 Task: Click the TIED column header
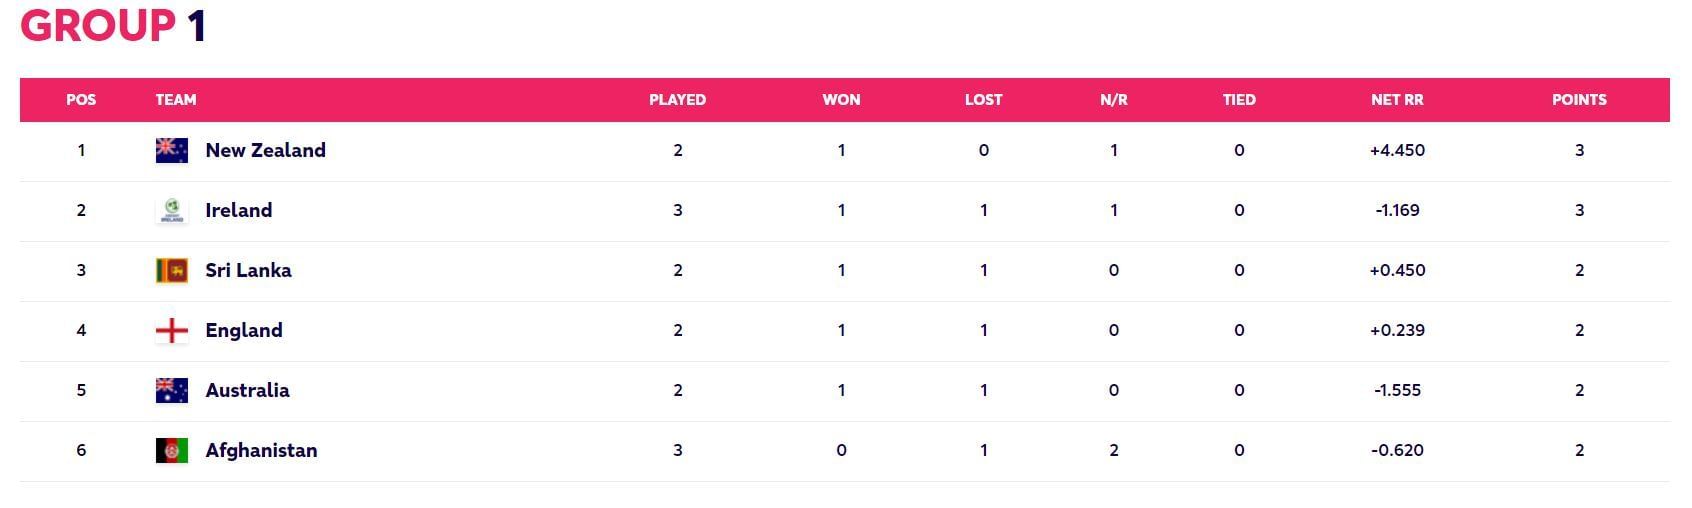click(x=1239, y=100)
